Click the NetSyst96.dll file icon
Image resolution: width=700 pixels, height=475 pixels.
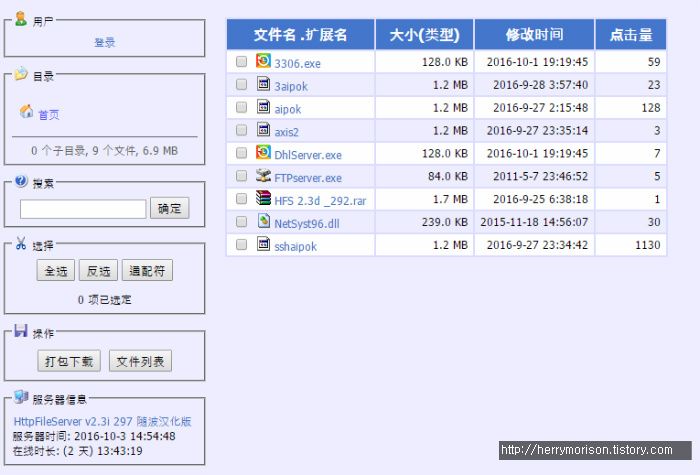[263, 221]
